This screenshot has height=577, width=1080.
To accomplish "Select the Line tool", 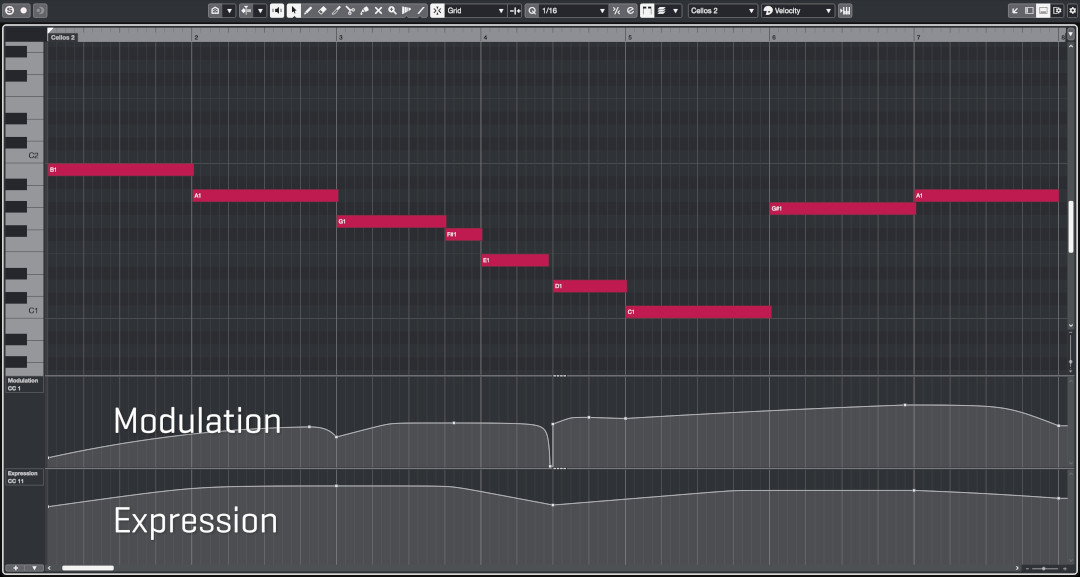I will point(421,11).
